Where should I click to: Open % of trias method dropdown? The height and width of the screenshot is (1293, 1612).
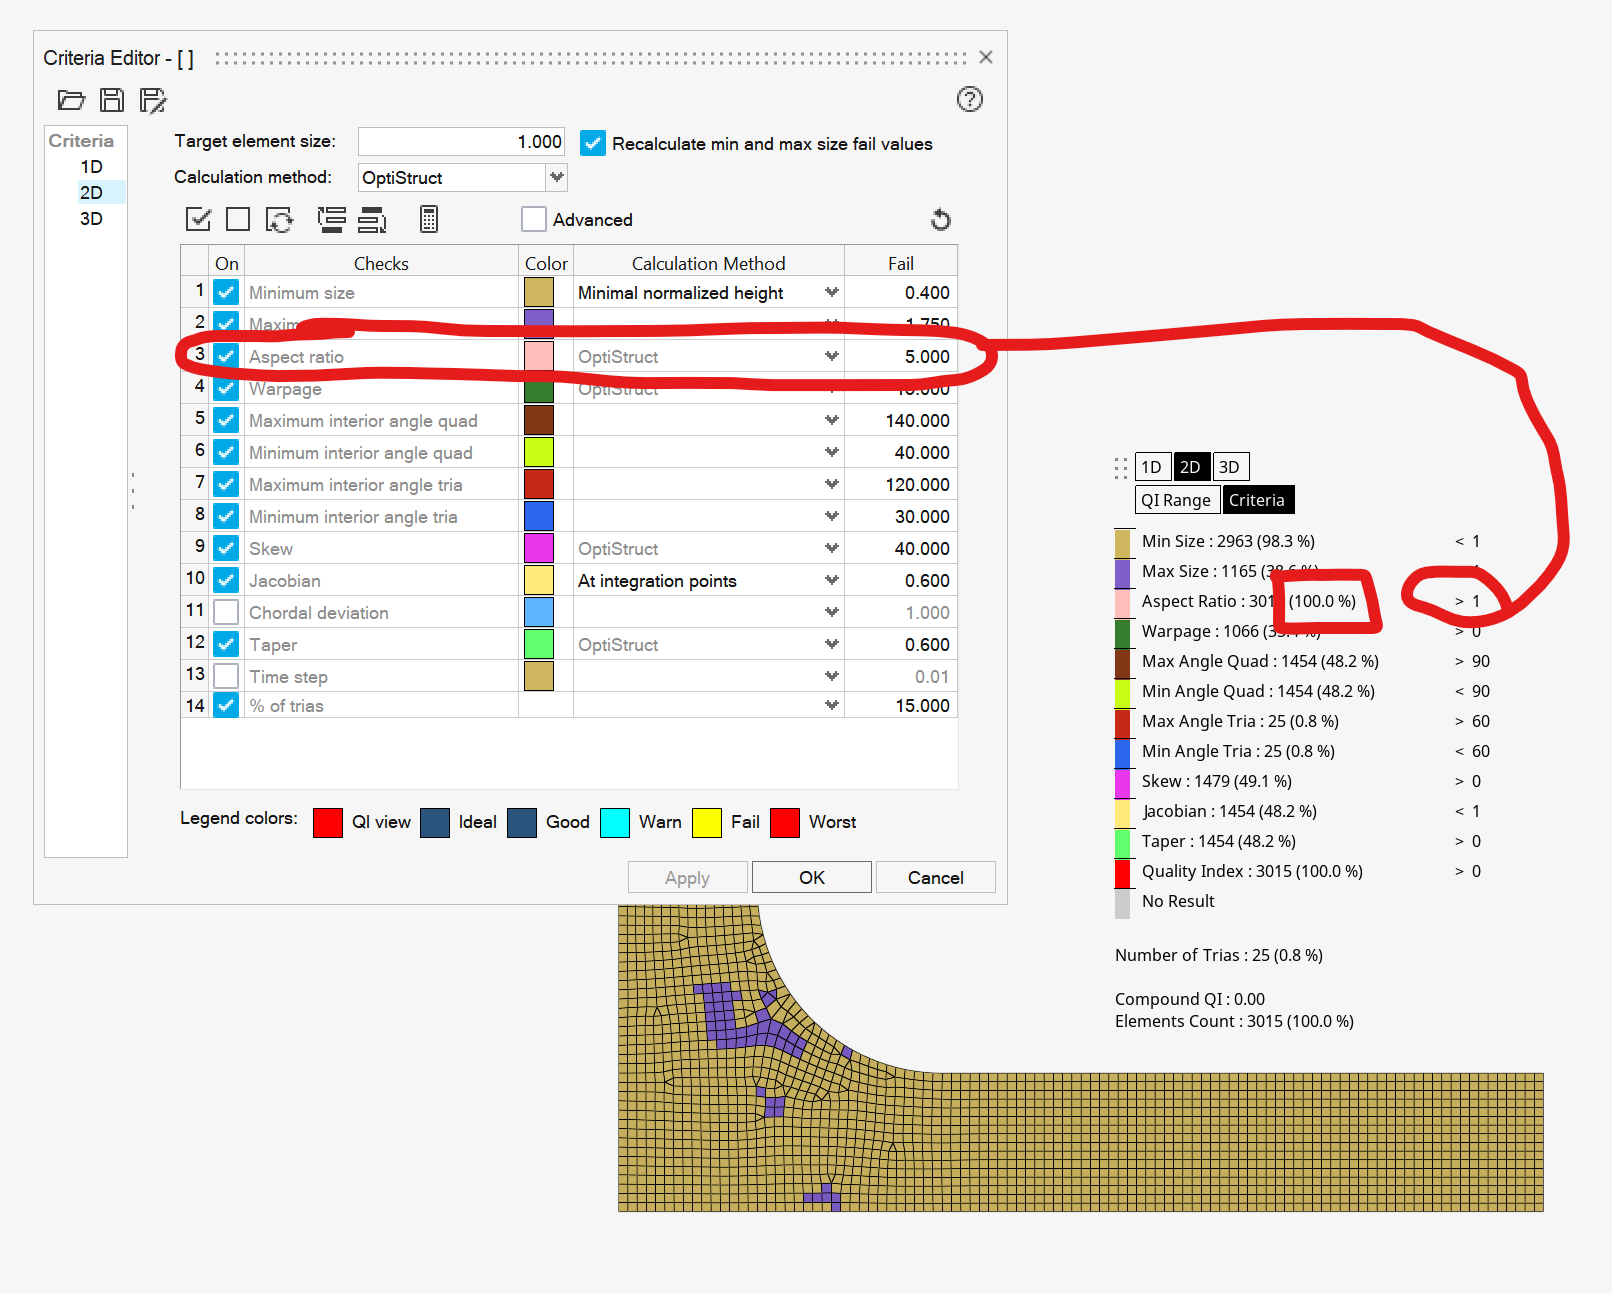831,706
